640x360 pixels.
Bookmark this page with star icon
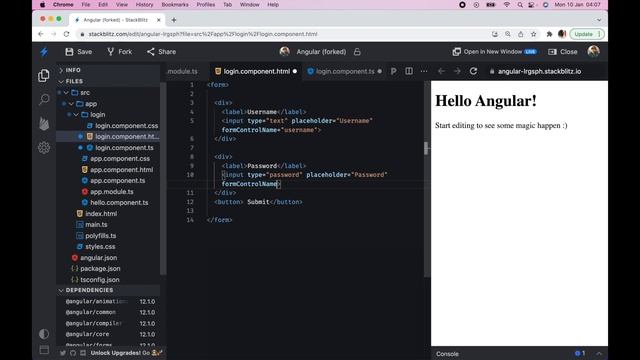pyautogui.click(x=533, y=34)
